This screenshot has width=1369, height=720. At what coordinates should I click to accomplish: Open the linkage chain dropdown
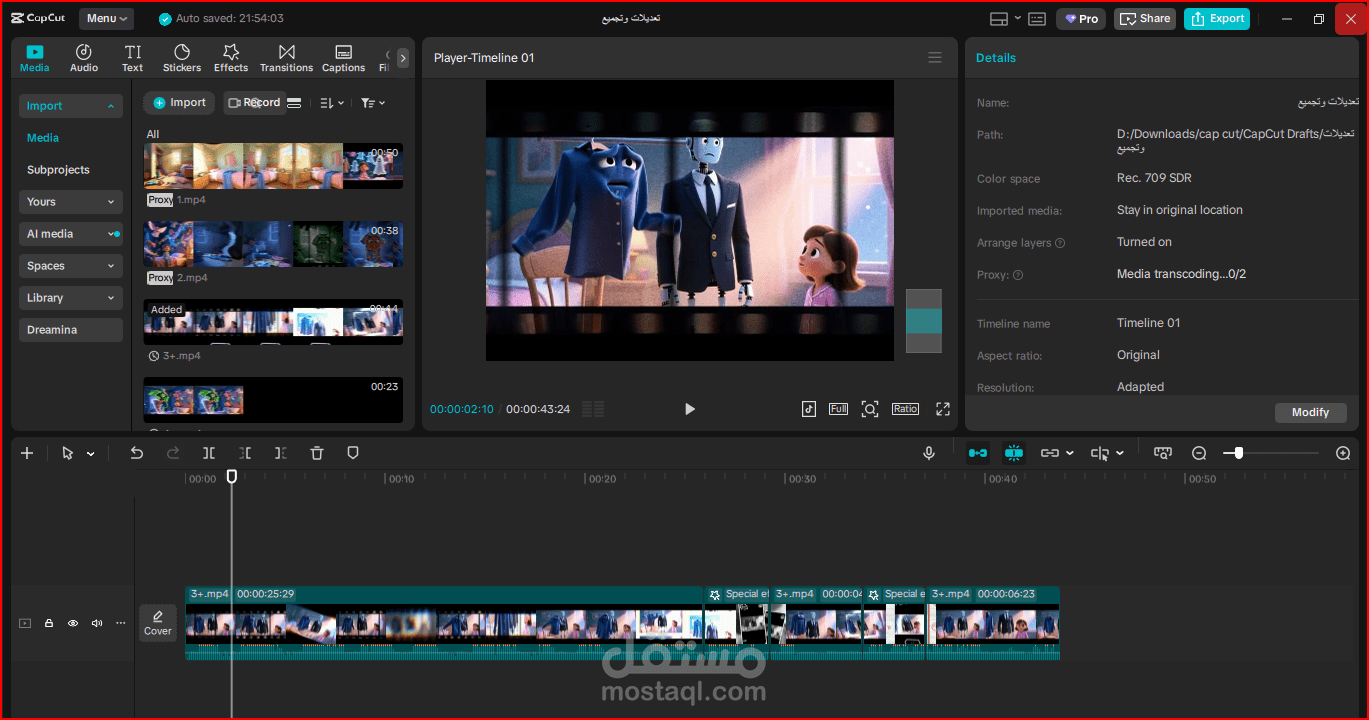[x=1057, y=453]
